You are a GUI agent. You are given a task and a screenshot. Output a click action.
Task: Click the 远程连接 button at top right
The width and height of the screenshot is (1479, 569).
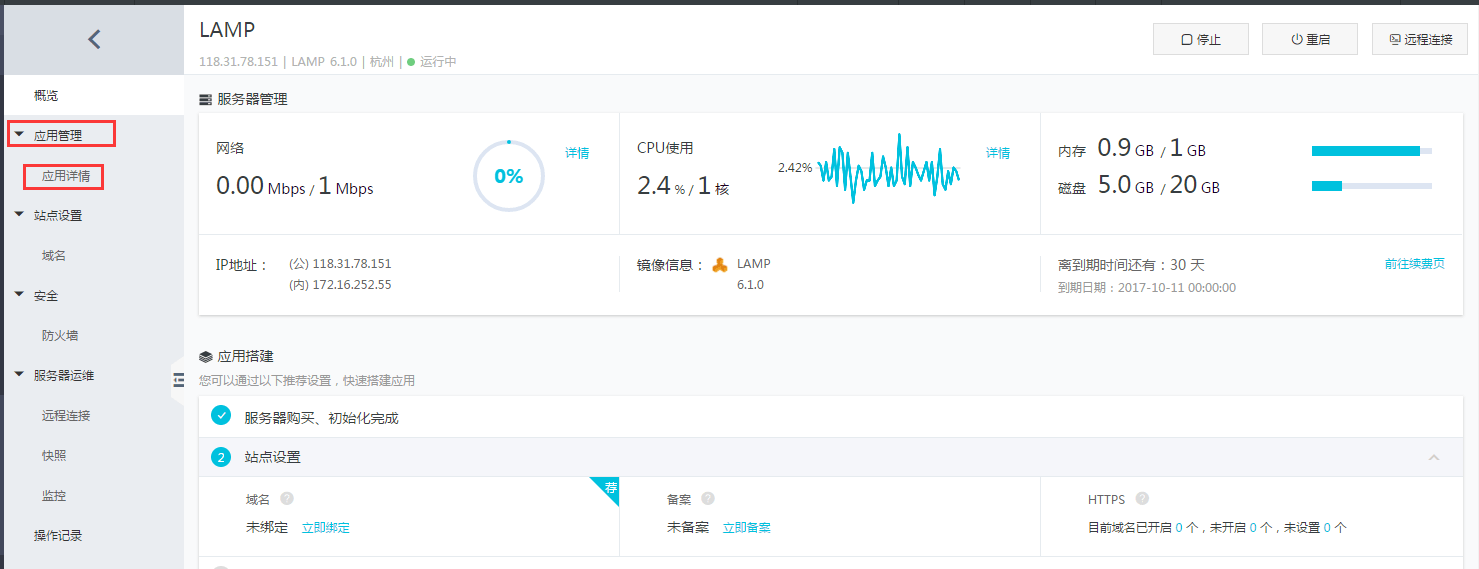point(1420,39)
